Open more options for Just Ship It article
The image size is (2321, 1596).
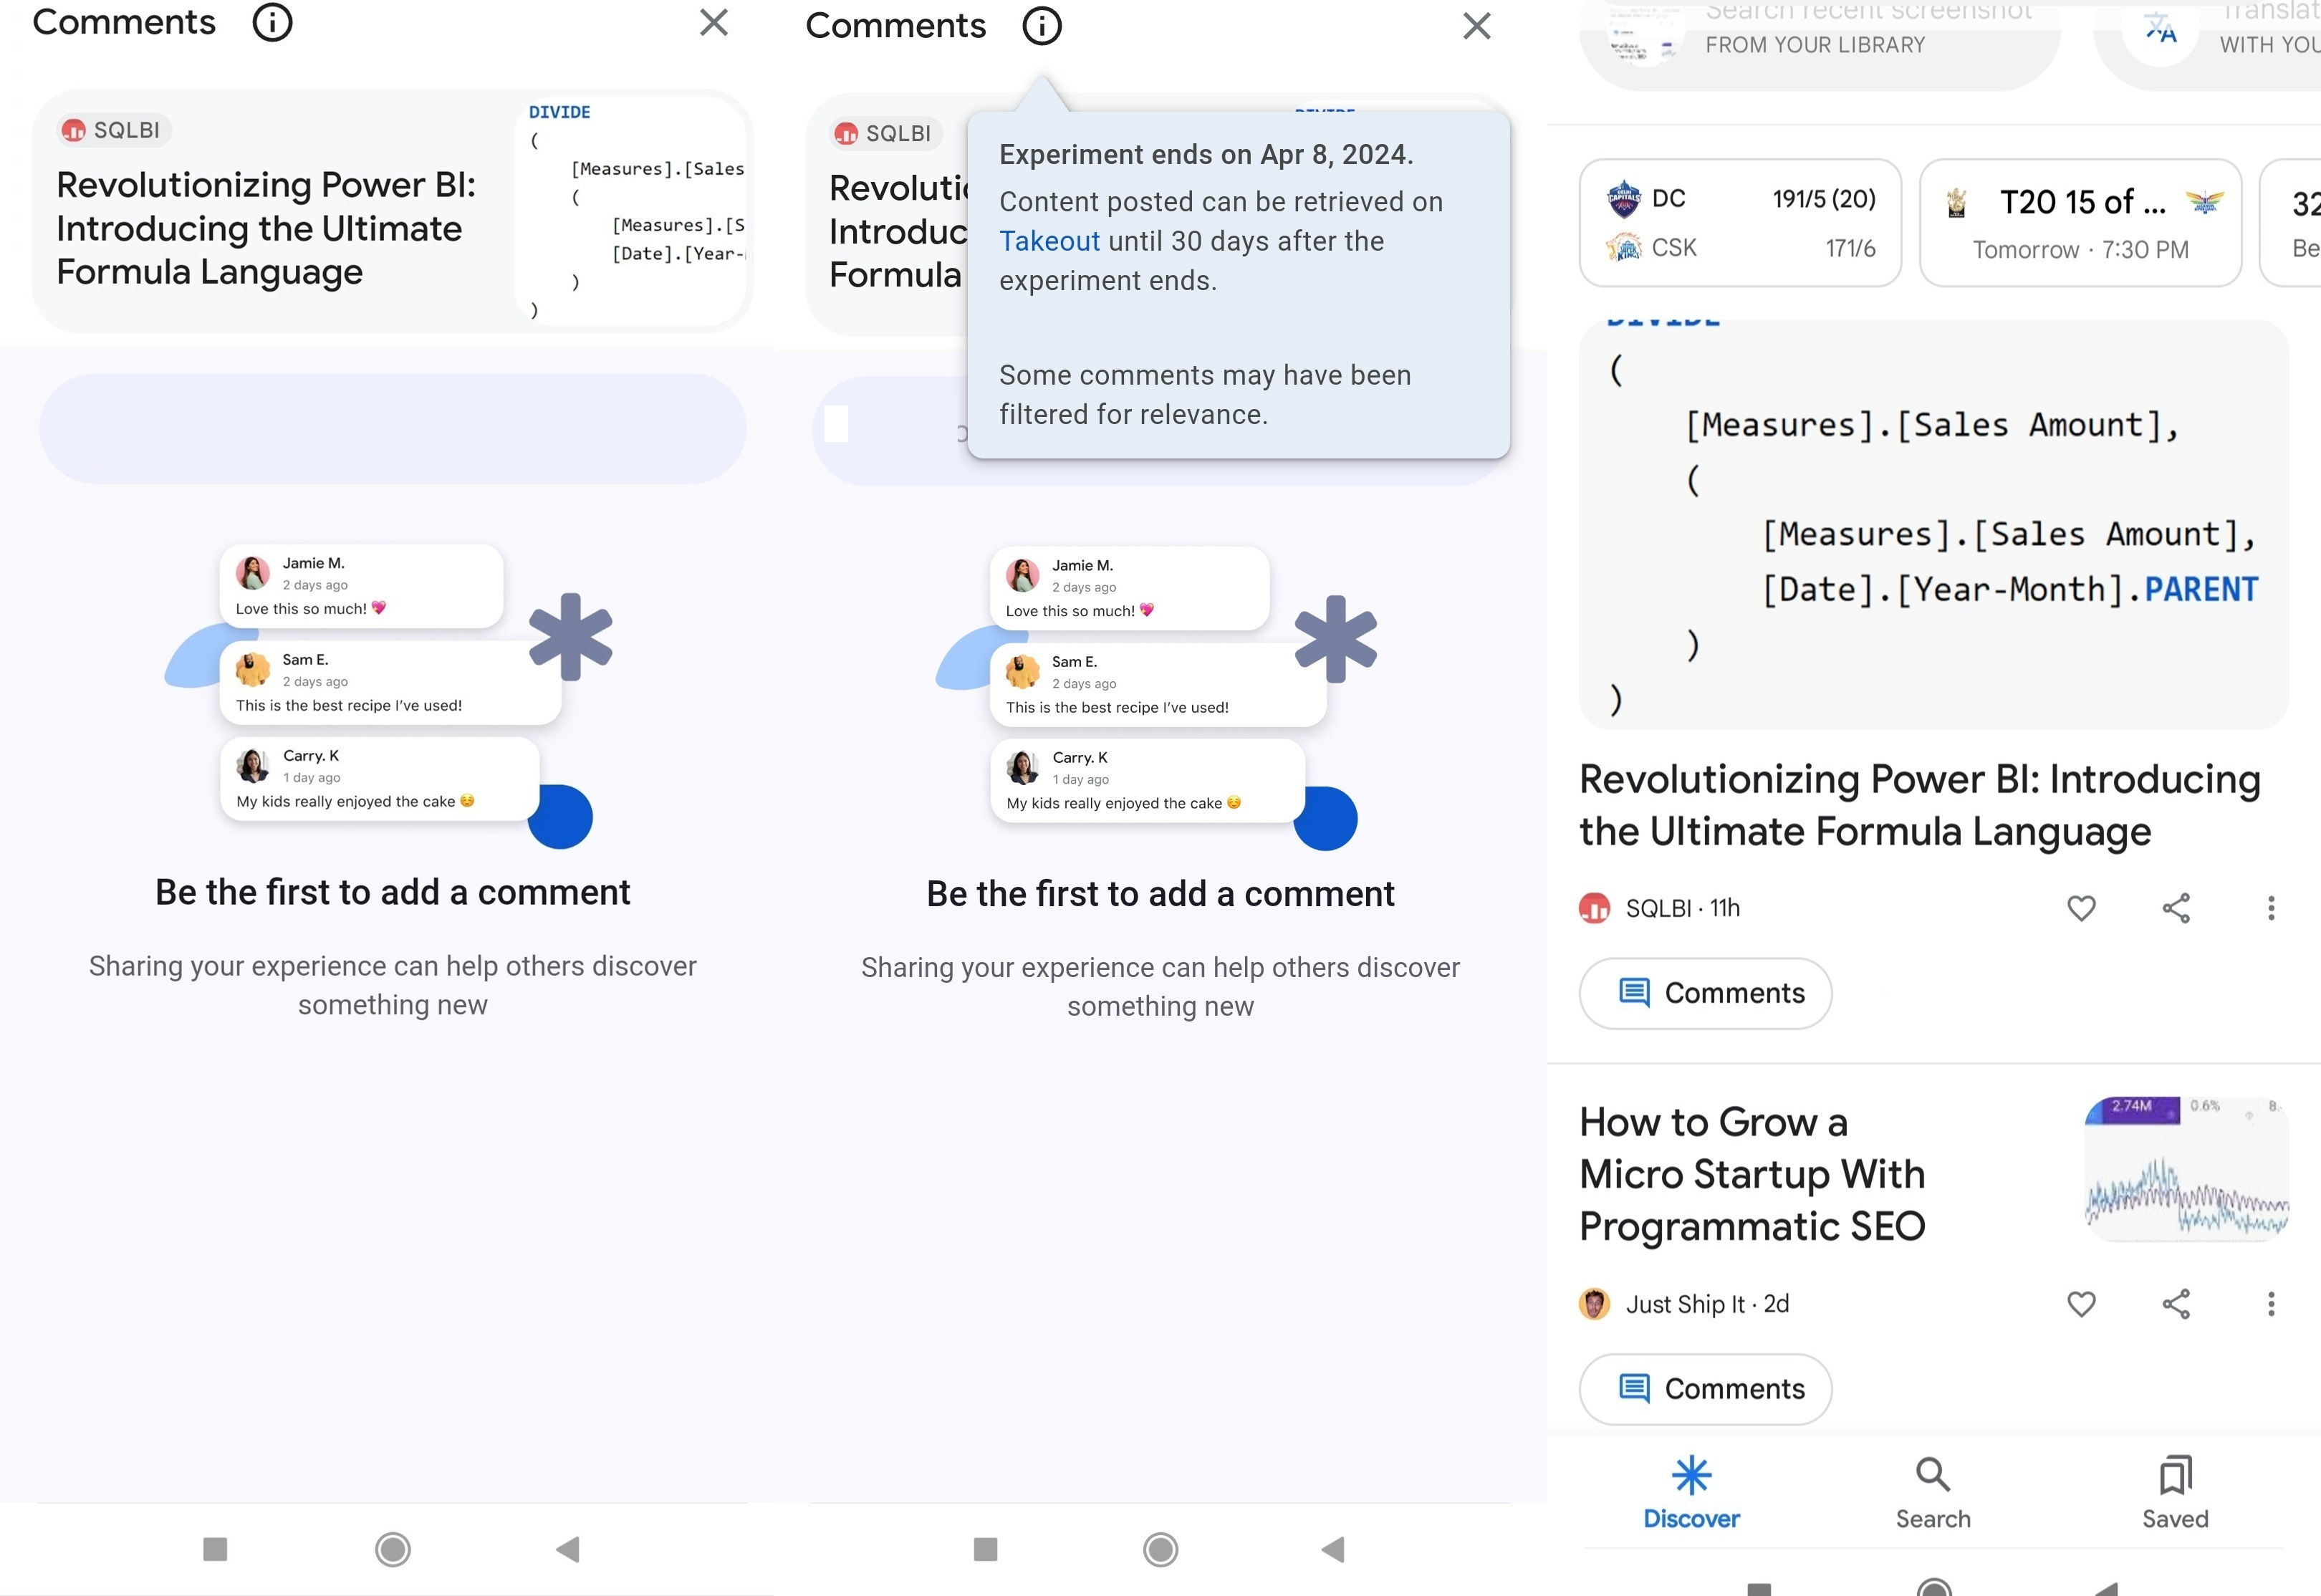coord(2271,1304)
